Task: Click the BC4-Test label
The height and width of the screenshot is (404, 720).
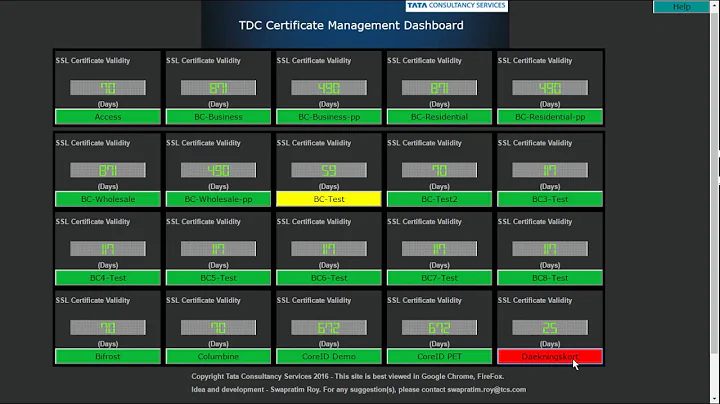Action: tap(108, 278)
